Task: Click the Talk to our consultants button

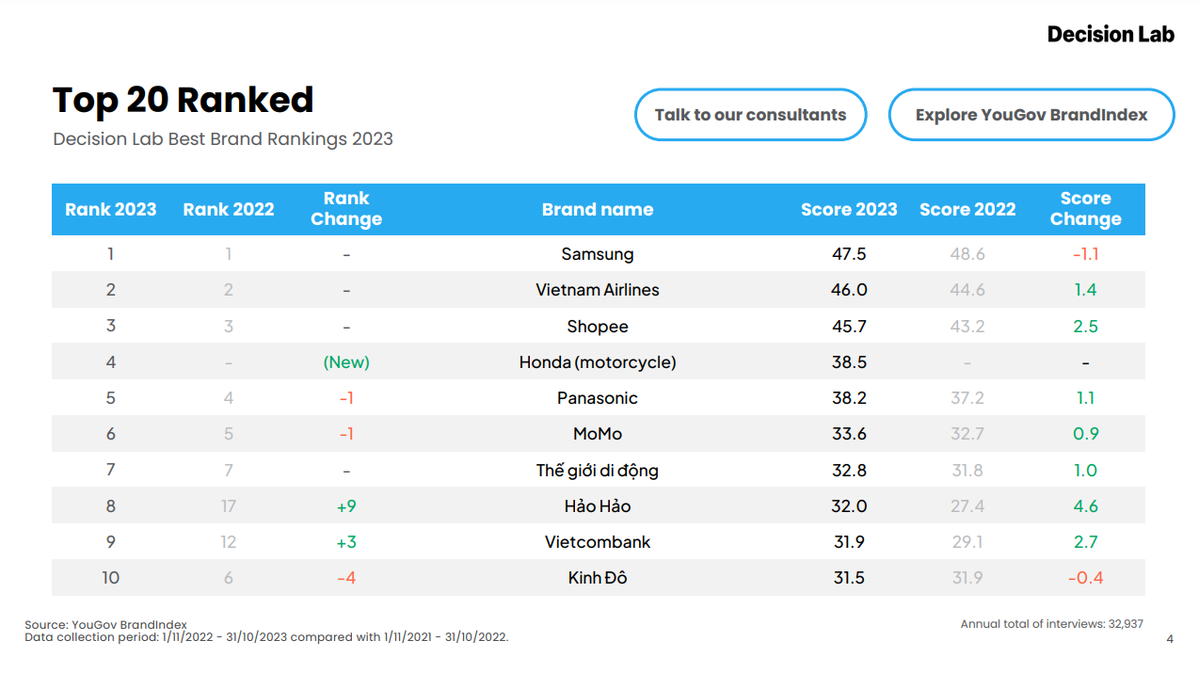Action: (x=750, y=115)
